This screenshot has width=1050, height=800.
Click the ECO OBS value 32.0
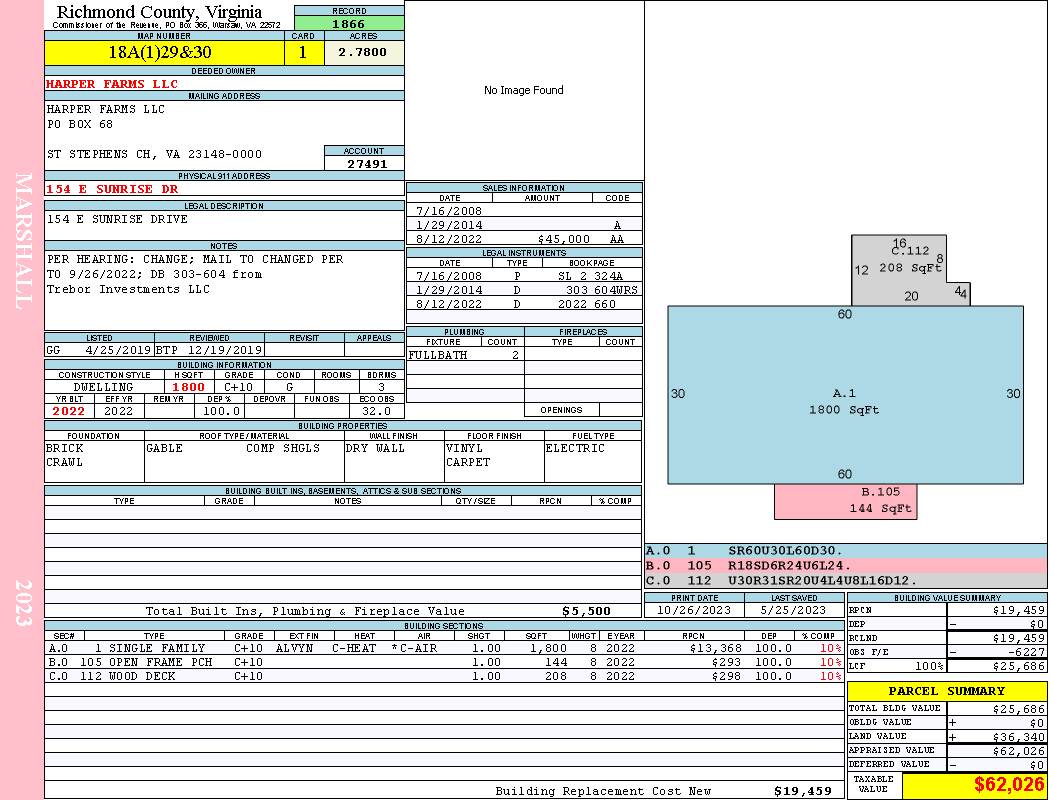click(376, 411)
